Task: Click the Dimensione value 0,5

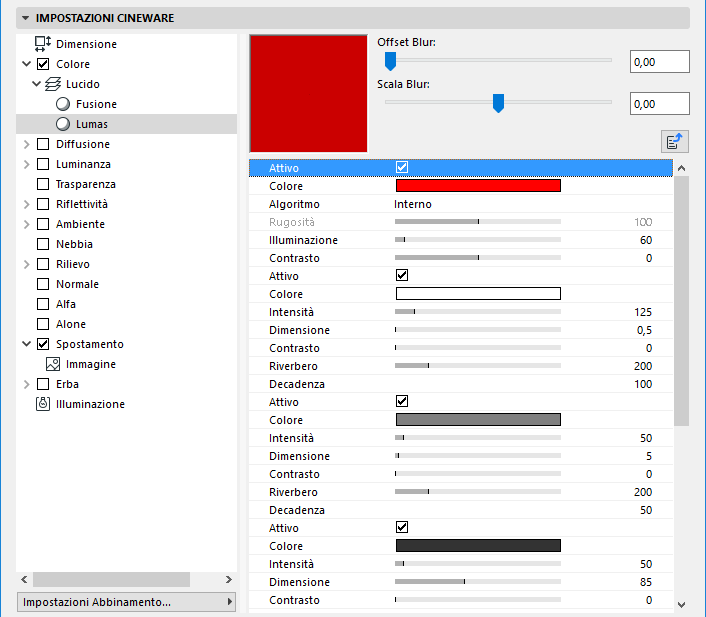Action: pyautogui.click(x=644, y=330)
